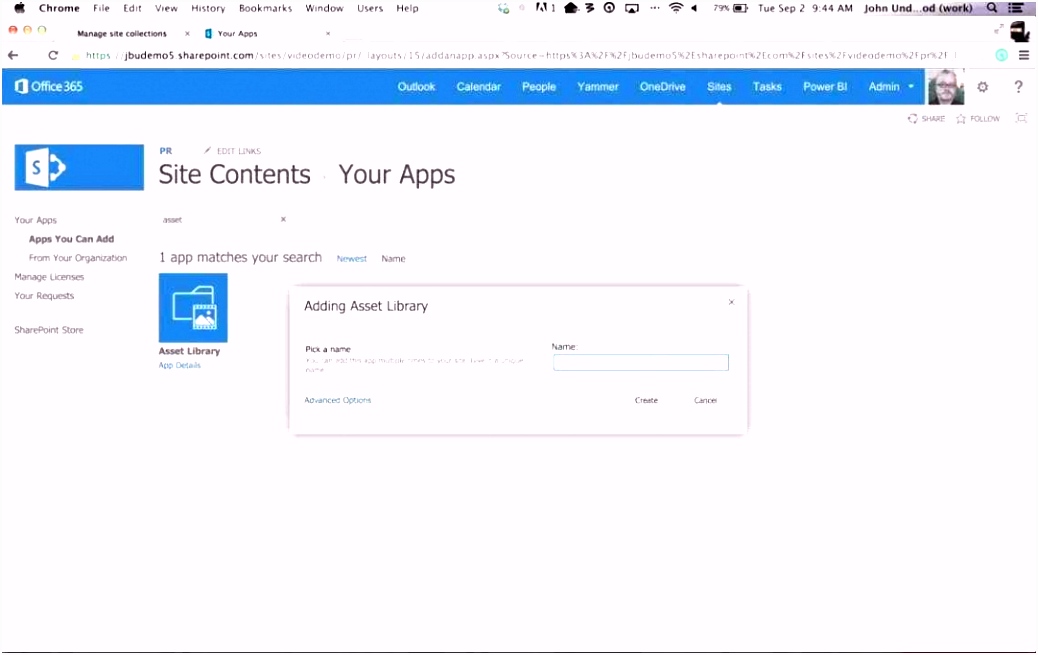Open the settings gear icon
The image size is (1038, 655).
coord(982,87)
